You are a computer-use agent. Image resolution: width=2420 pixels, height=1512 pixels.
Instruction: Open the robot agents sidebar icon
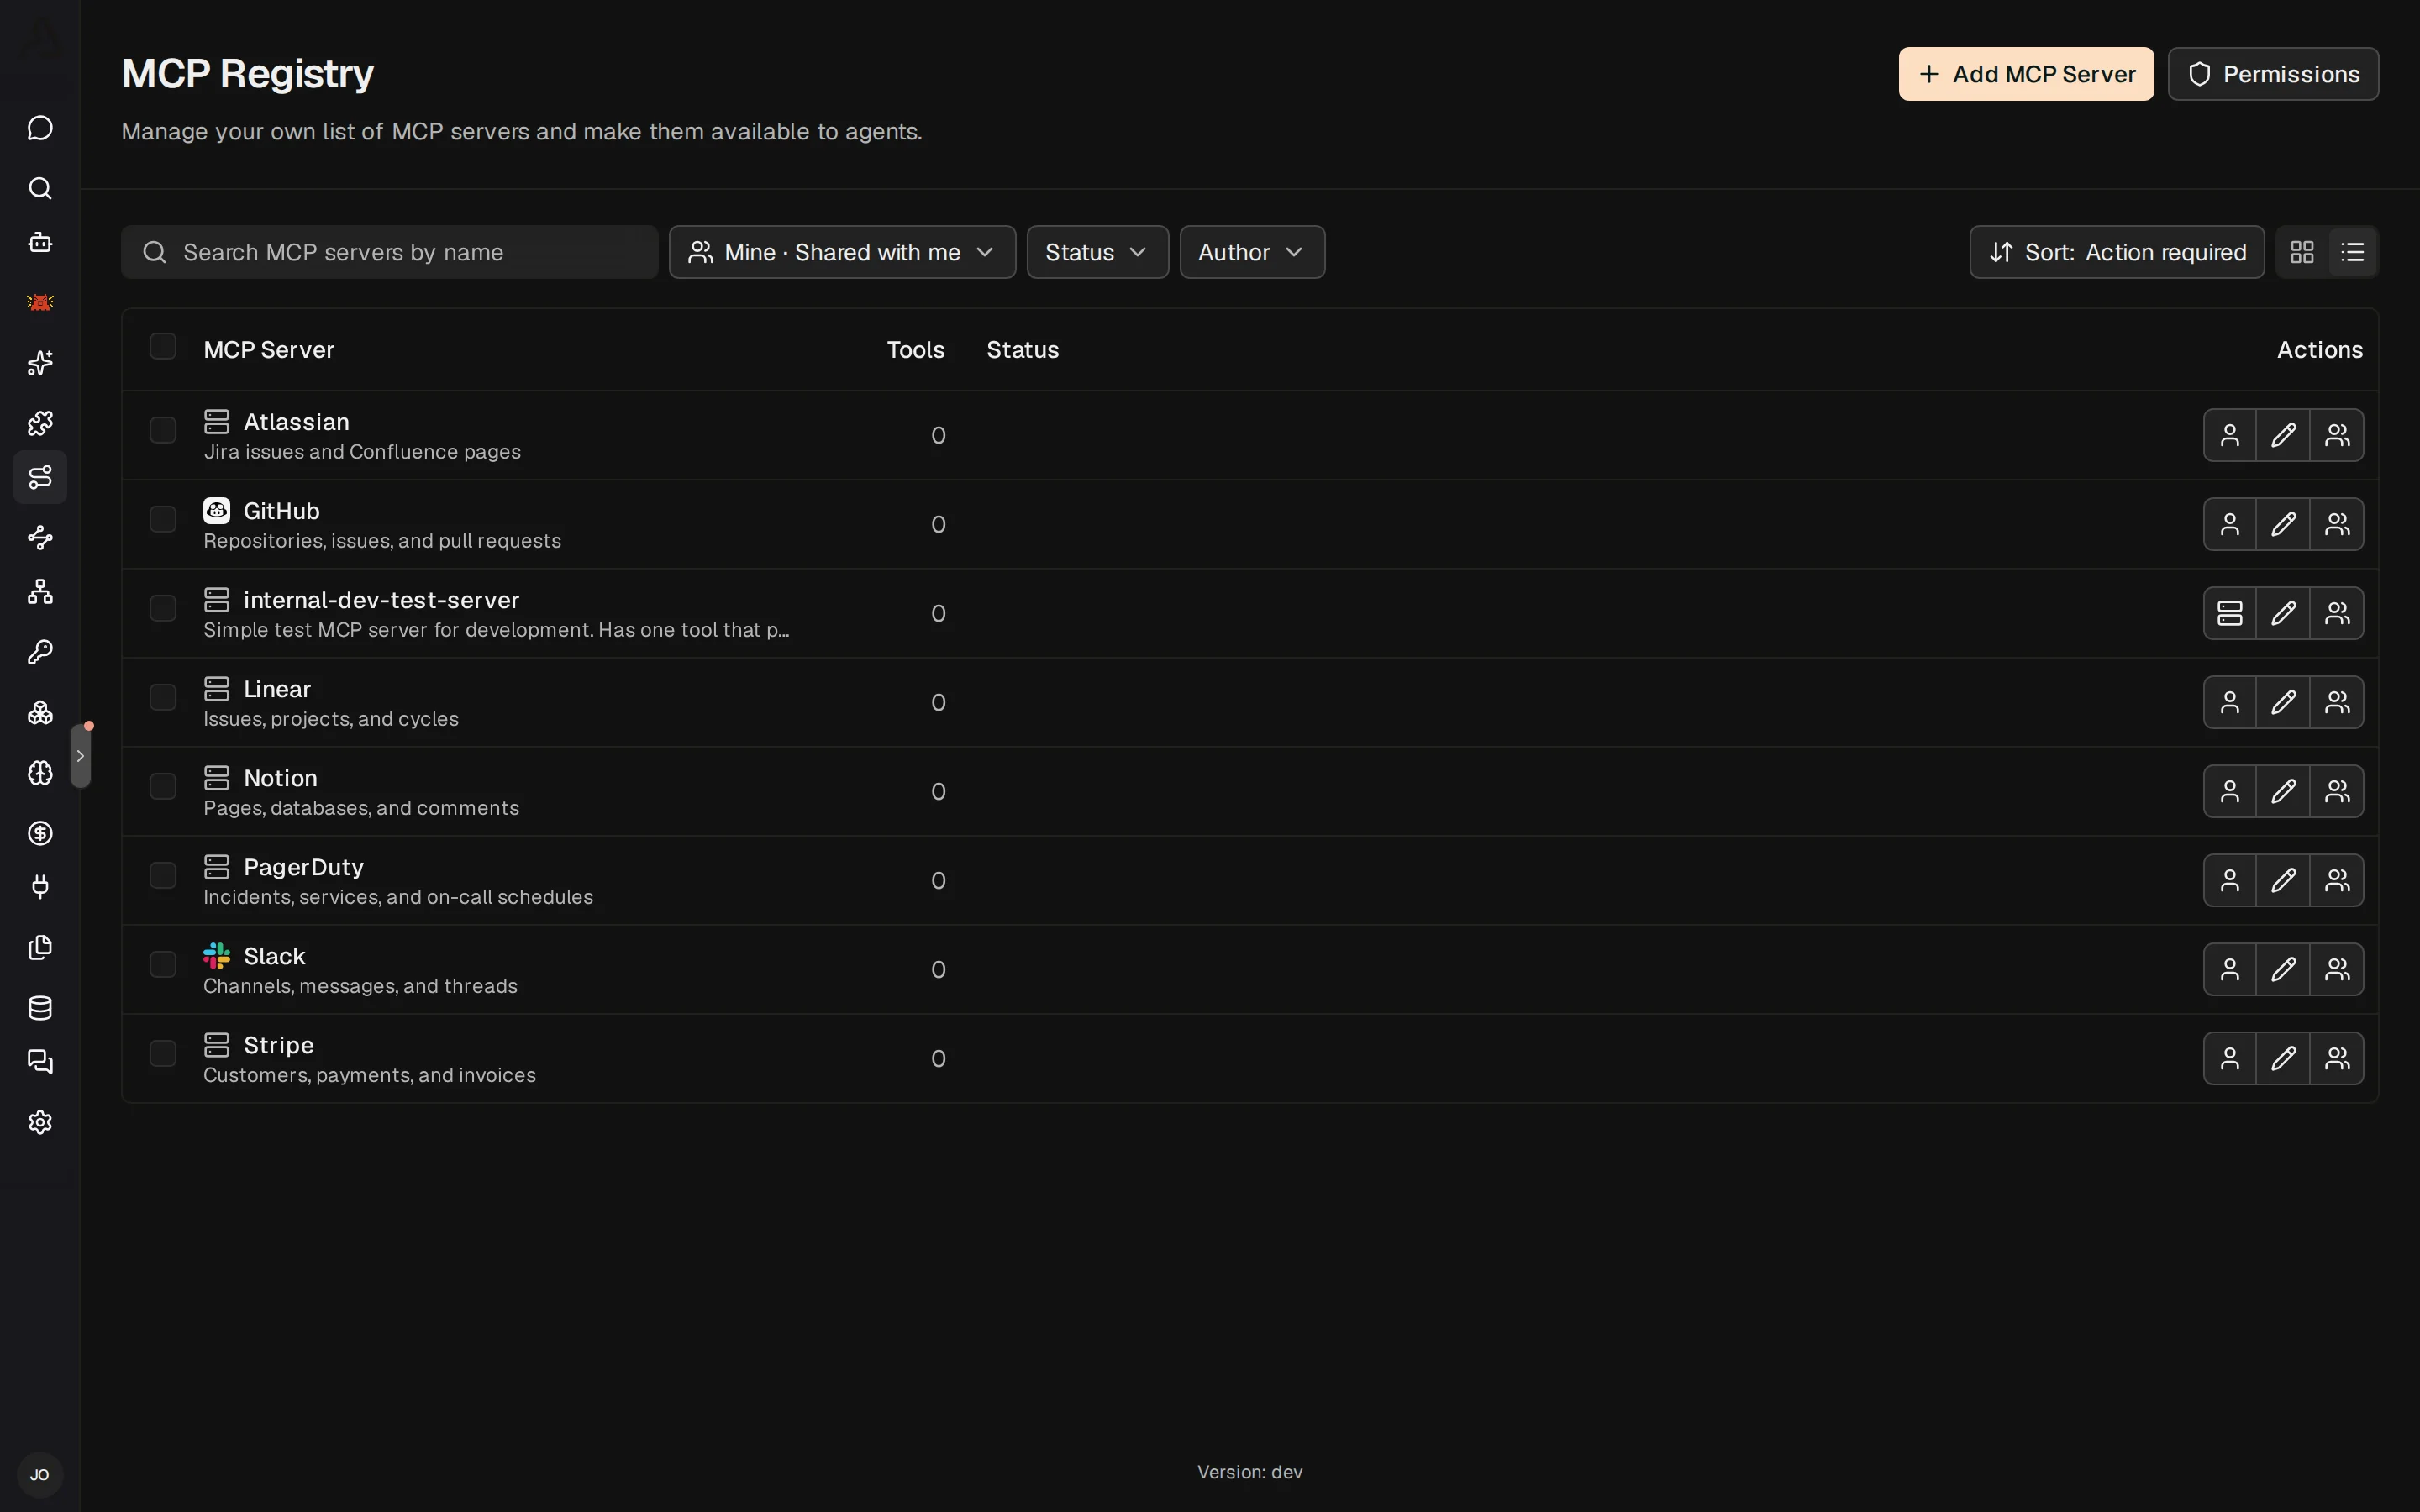coord(40,242)
